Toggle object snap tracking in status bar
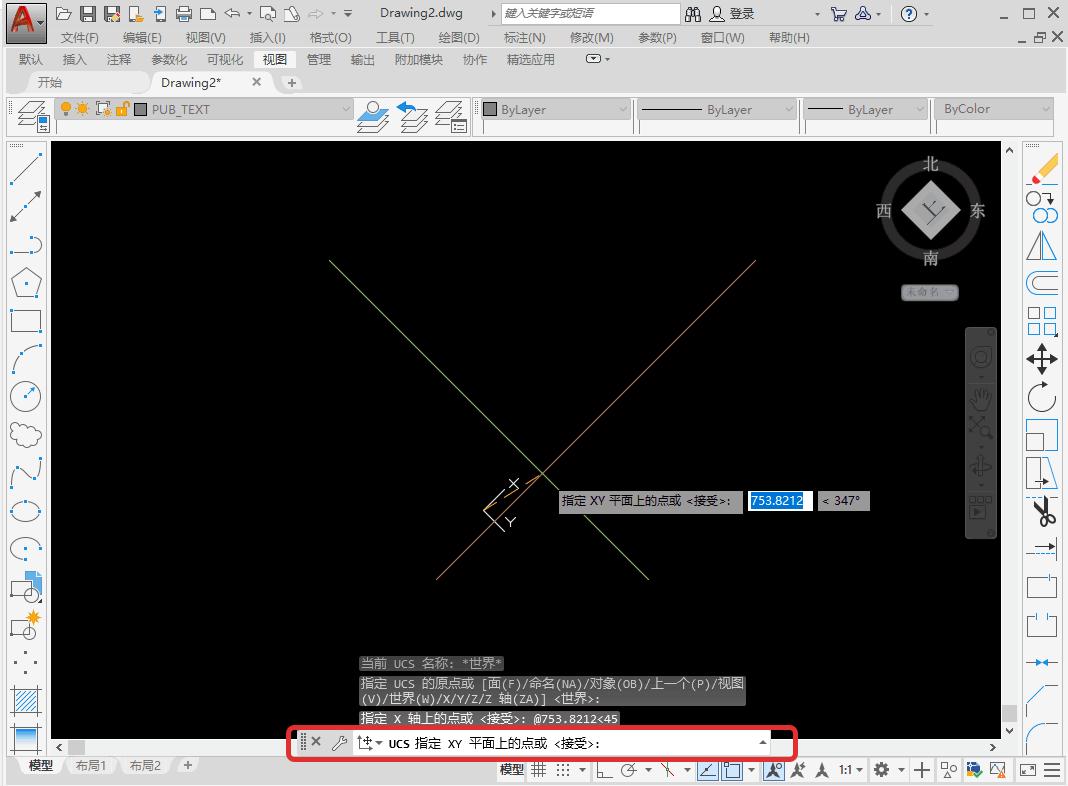Image resolution: width=1068 pixels, height=786 pixels. [708, 770]
